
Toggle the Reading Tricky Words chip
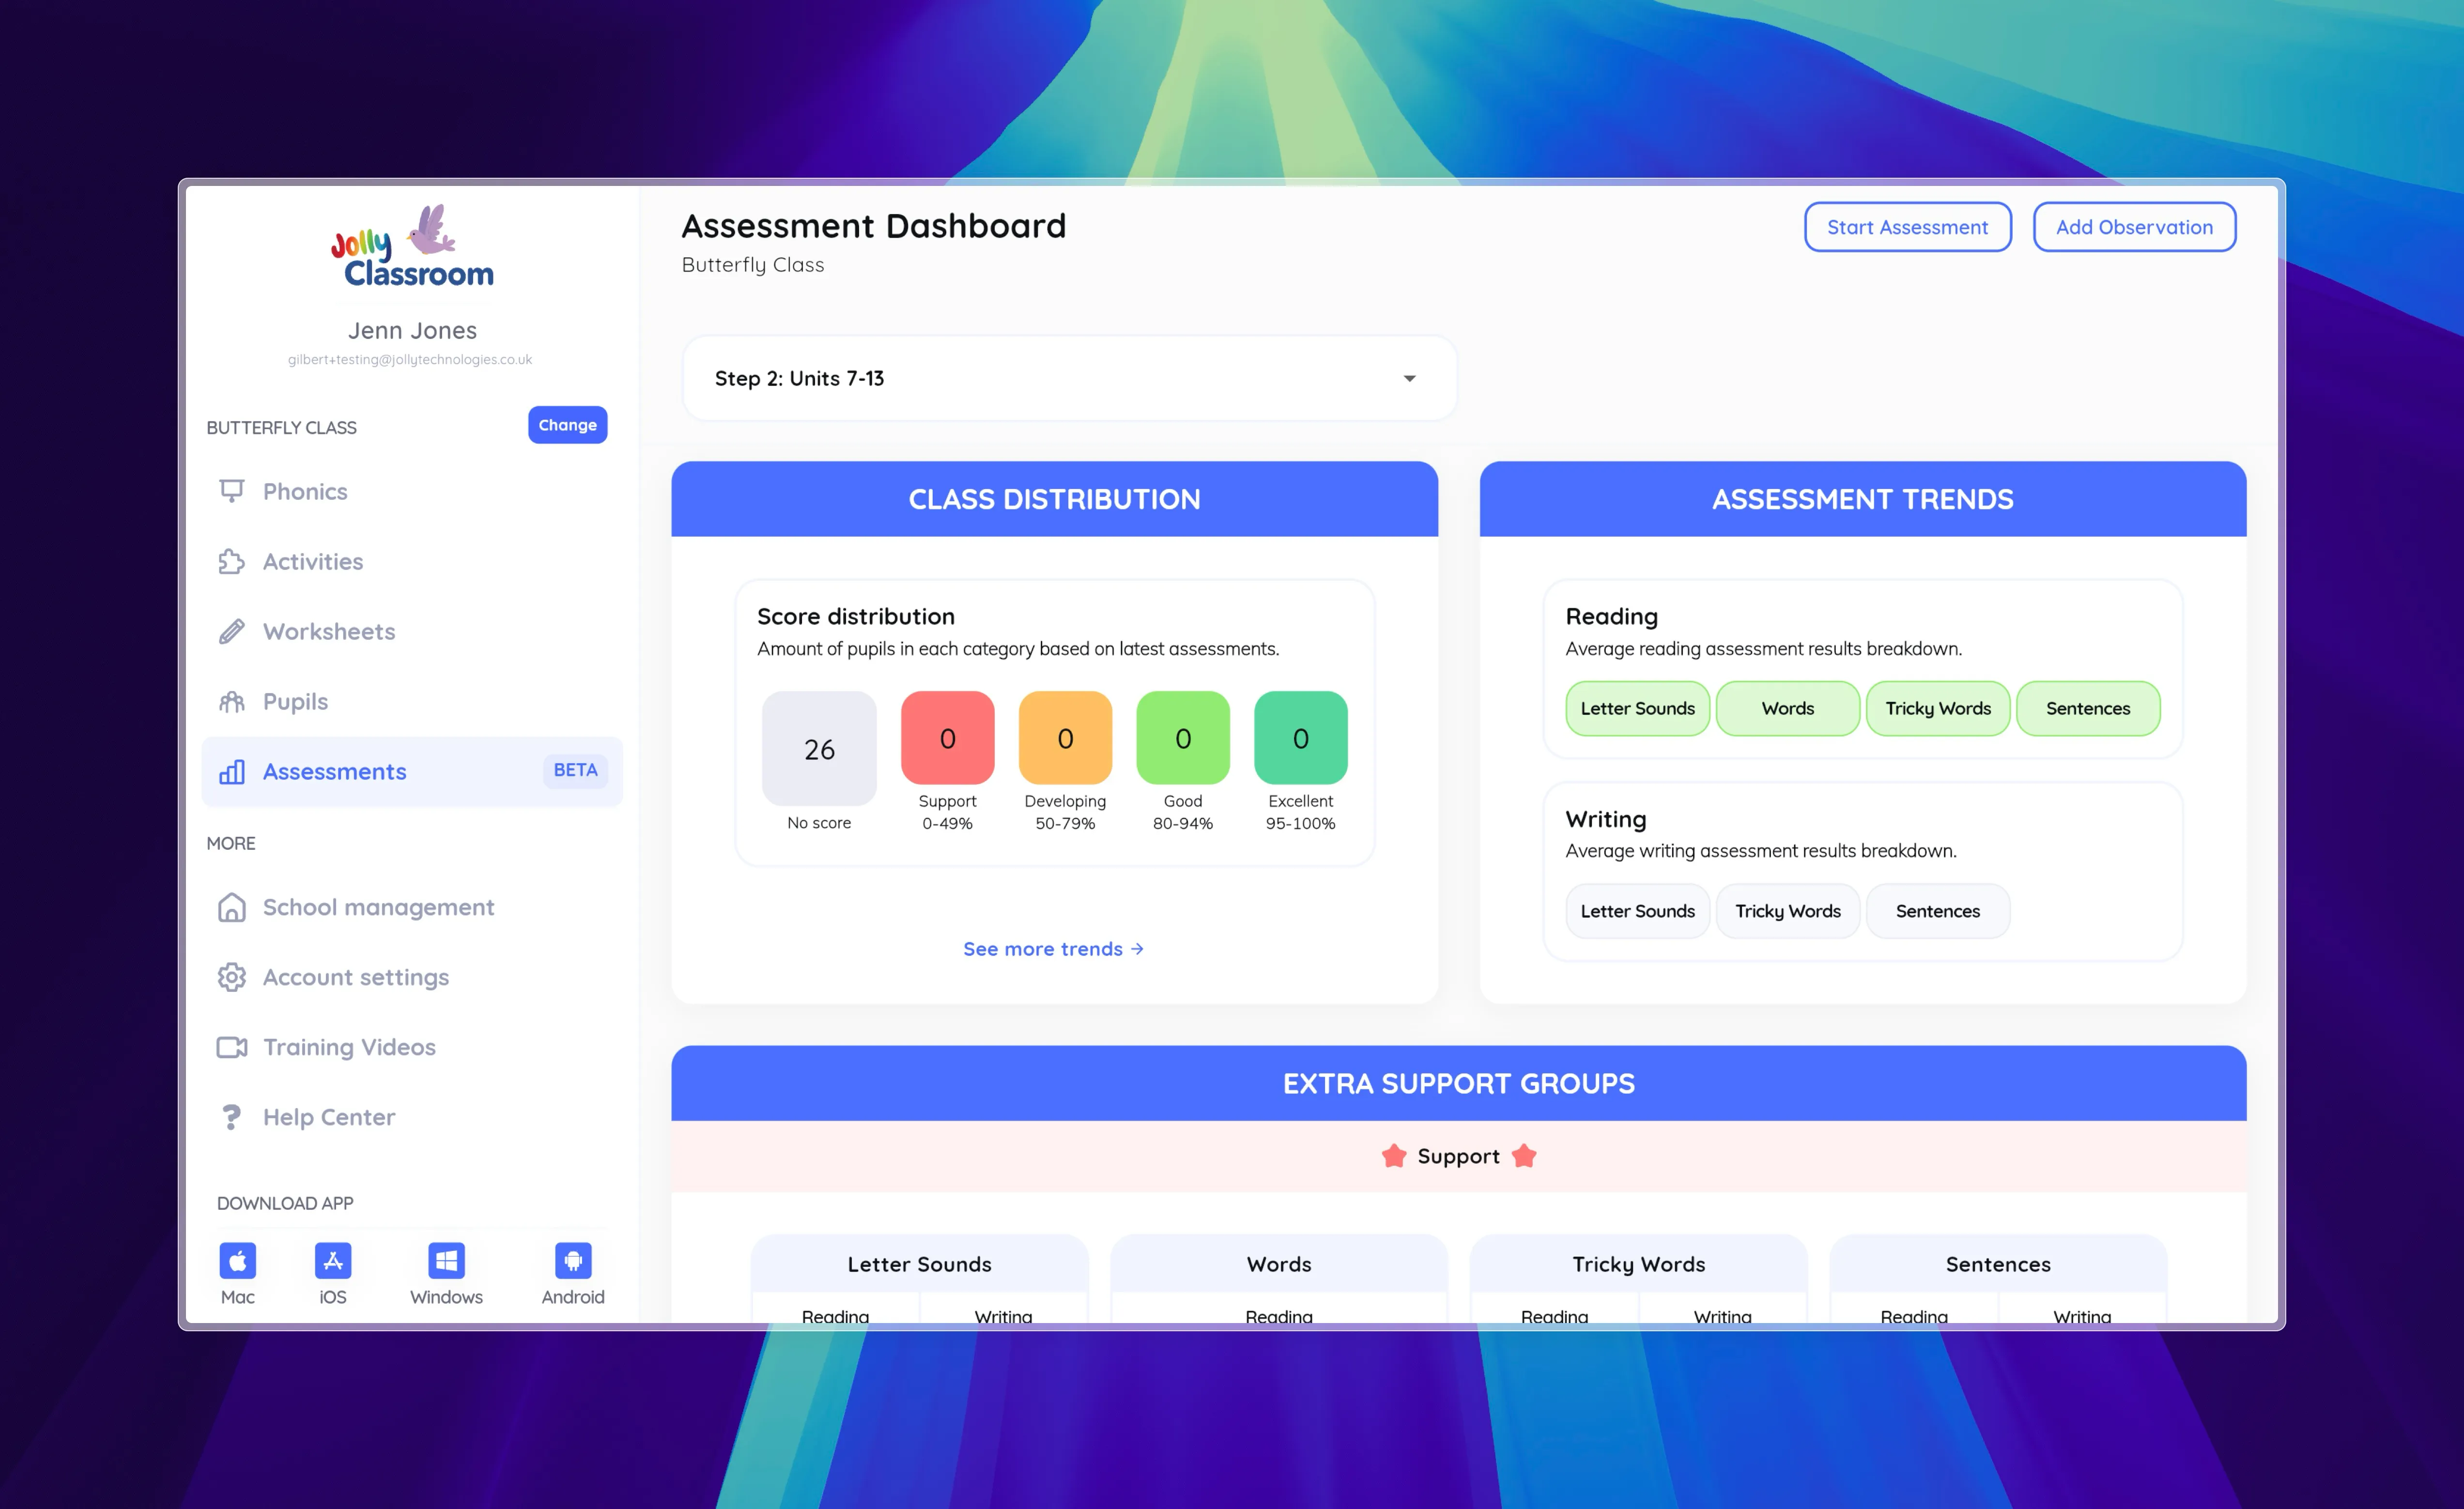coord(1937,708)
